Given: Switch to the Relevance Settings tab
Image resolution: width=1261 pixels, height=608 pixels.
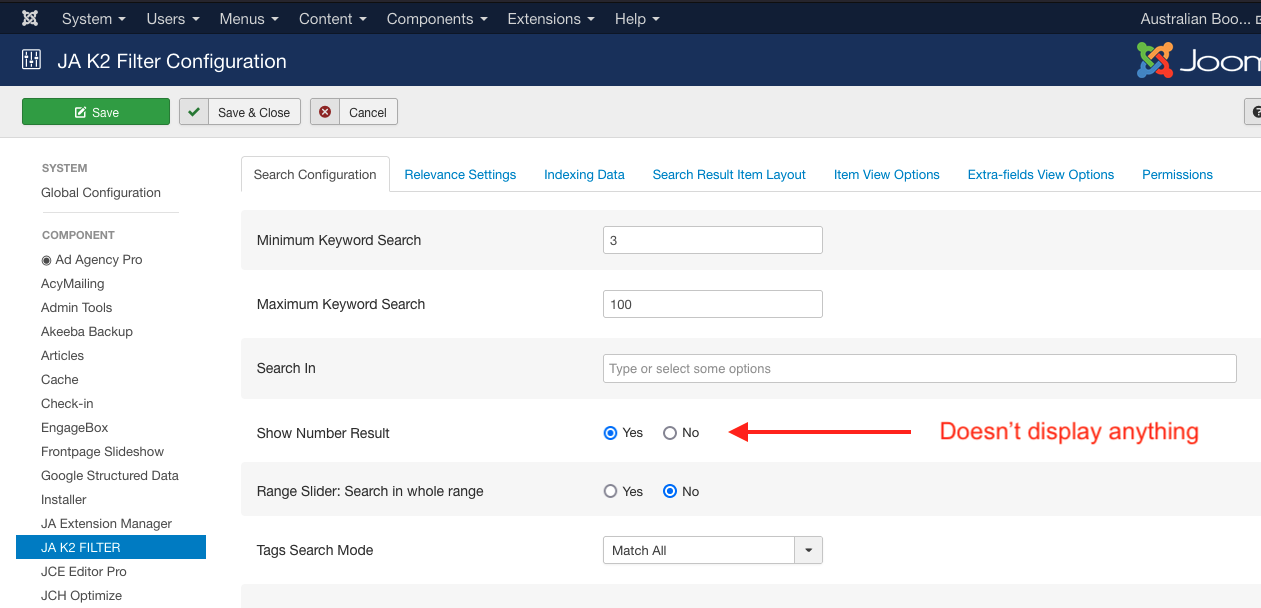Looking at the screenshot, I should (460, 174).
